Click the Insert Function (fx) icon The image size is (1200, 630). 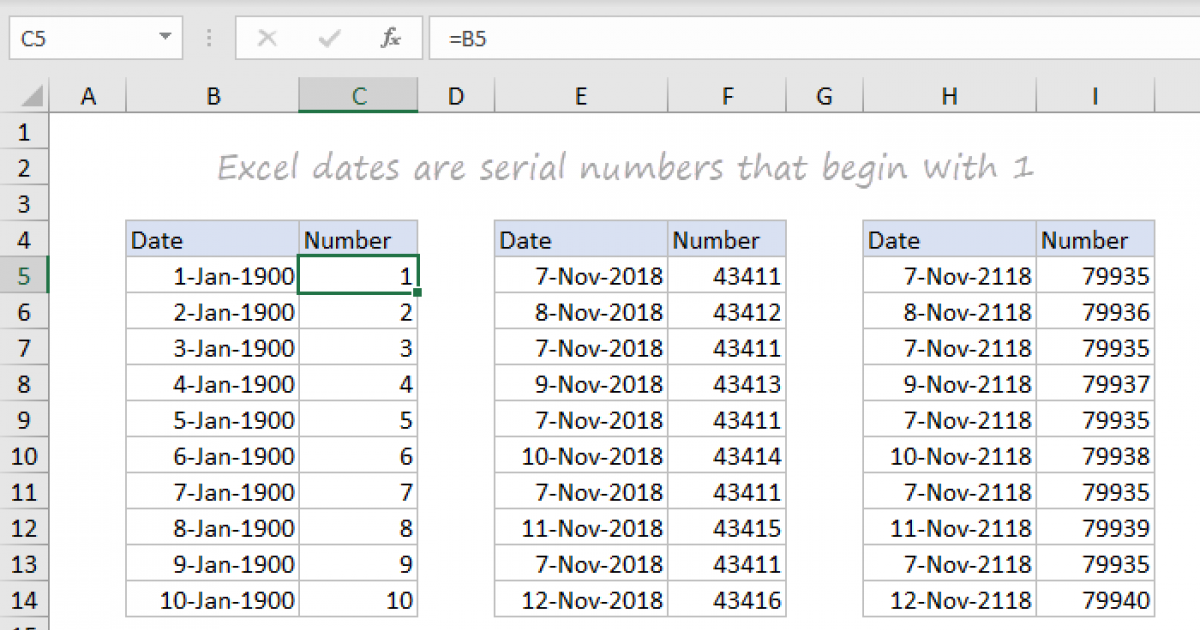tap(390, 38)
